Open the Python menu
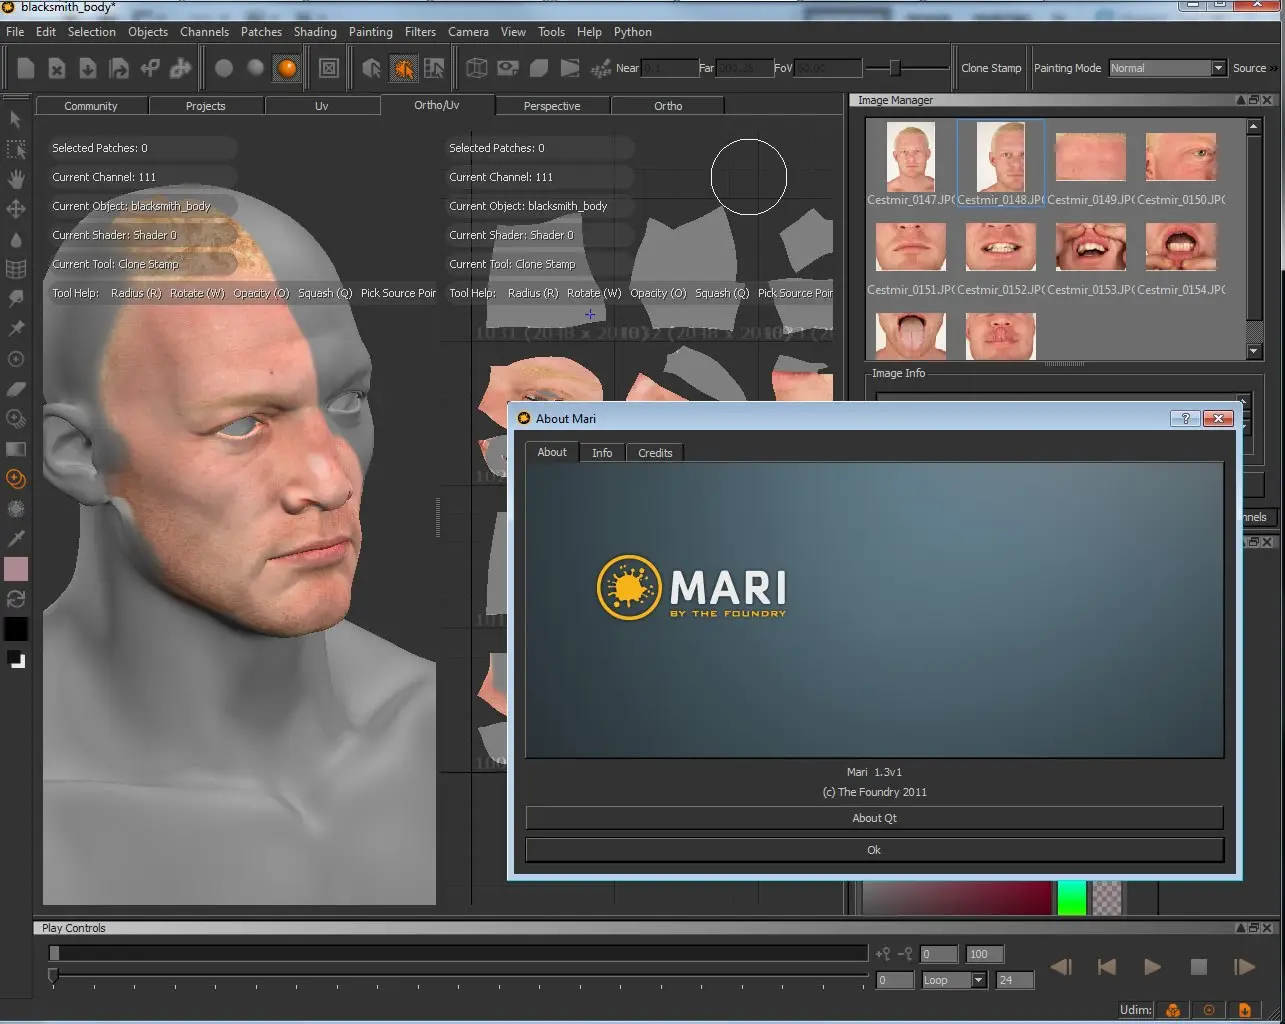1285x1024 pixels. (633, 32)
